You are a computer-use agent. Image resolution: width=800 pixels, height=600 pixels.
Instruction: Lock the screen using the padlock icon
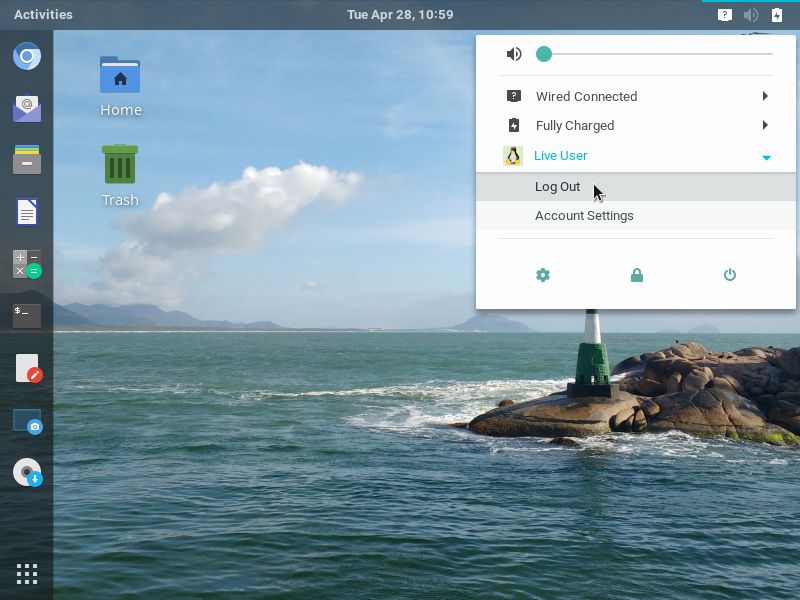pyautogui.click(x=636, y=274)
